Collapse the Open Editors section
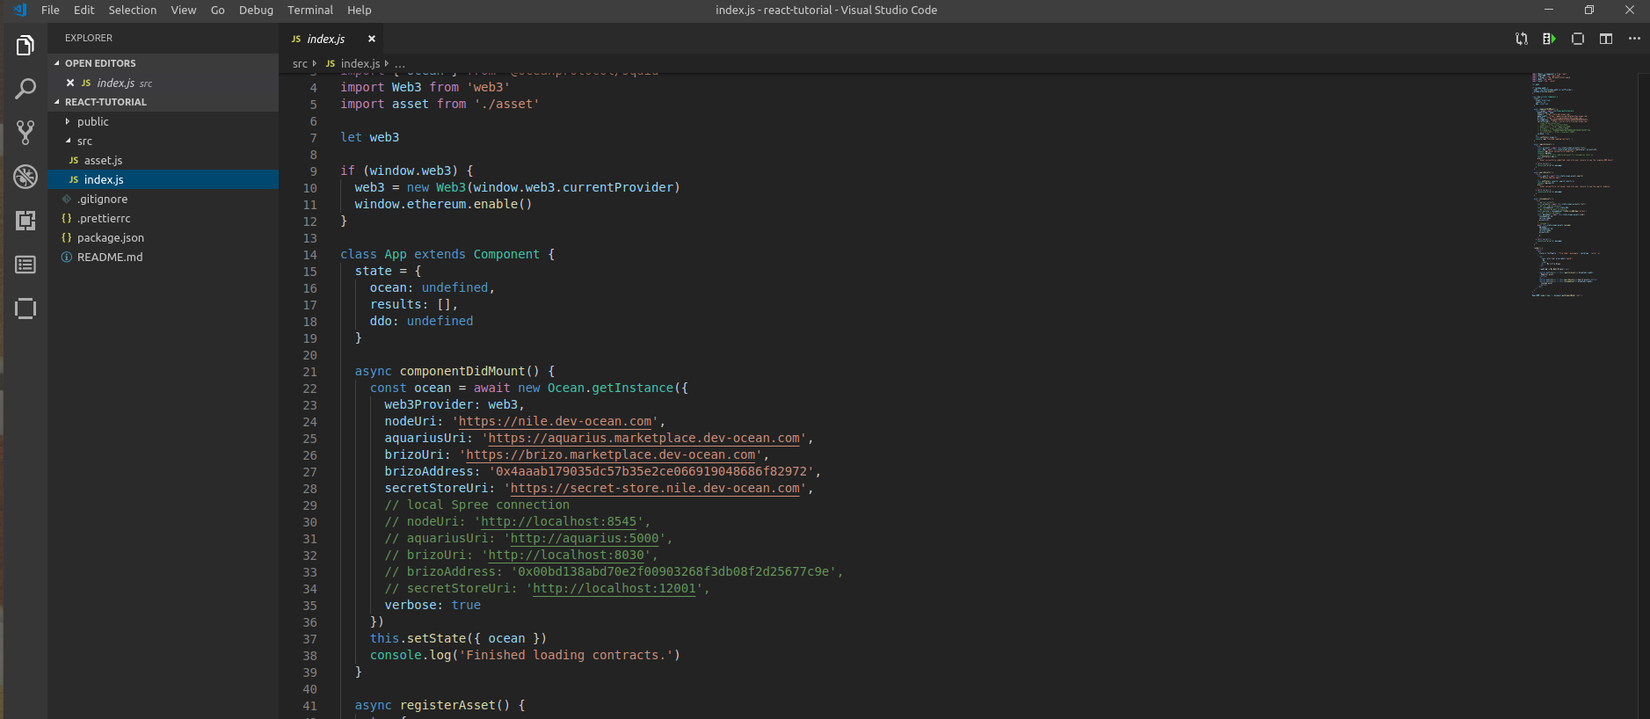The width and height of the screenshot is (1650, 719). click(x=100, y=63)
